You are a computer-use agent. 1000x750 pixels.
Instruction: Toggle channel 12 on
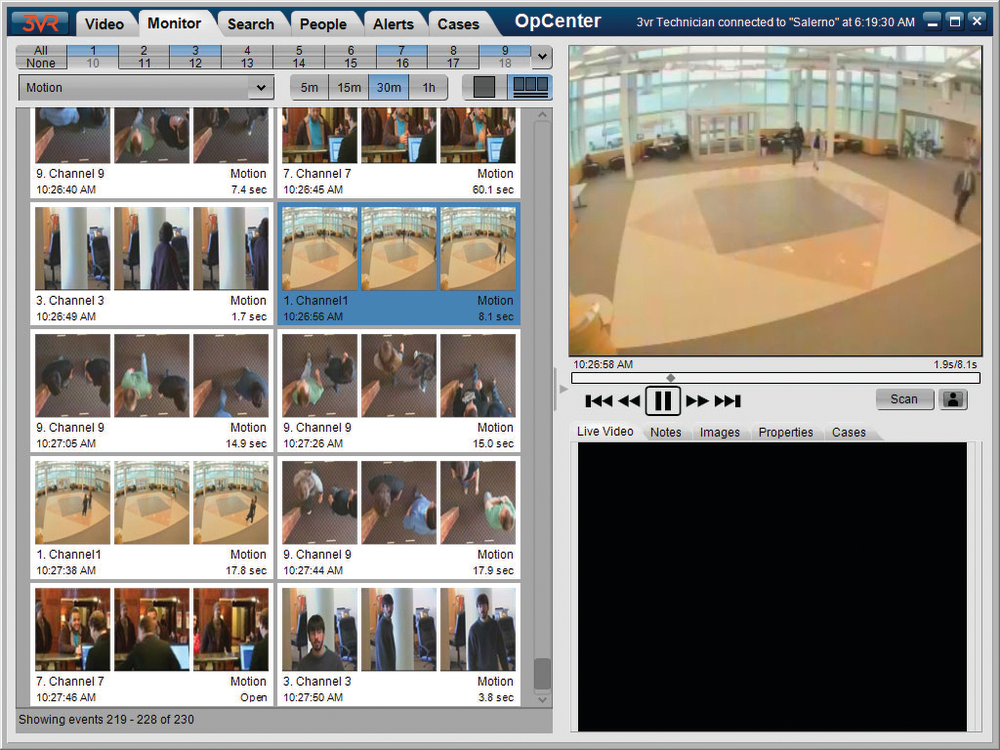pyautogui.click(x=194, y=62)
